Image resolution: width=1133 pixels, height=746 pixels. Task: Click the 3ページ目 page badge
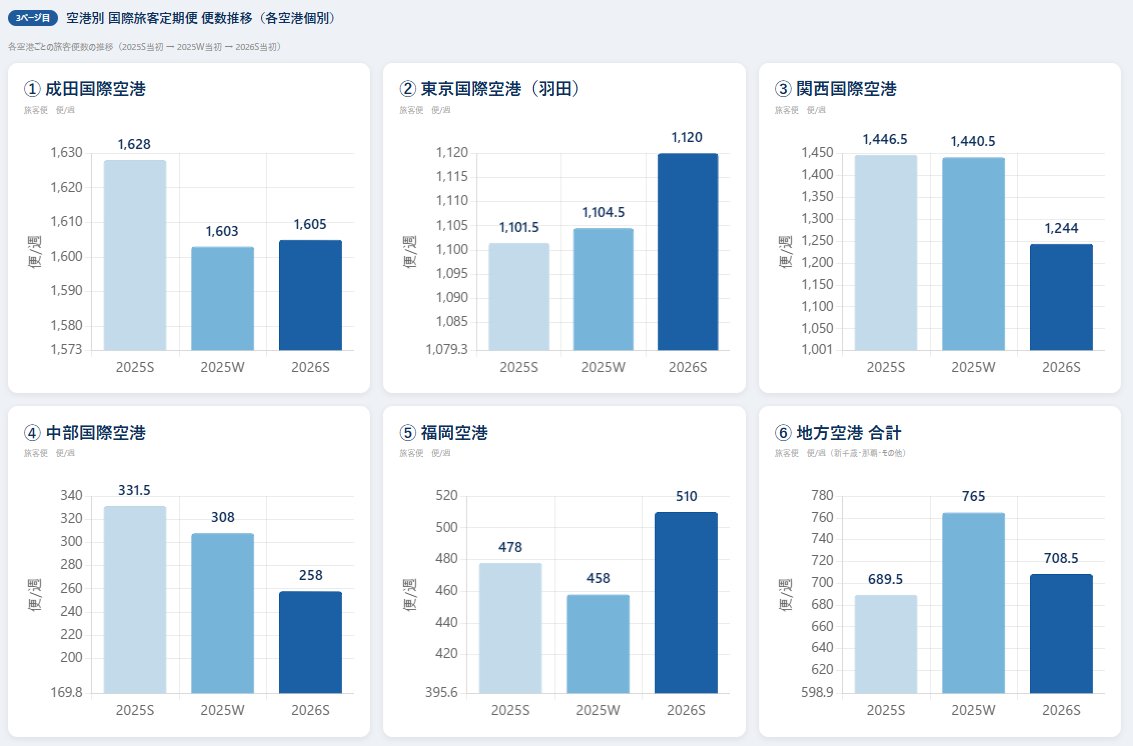33,18
